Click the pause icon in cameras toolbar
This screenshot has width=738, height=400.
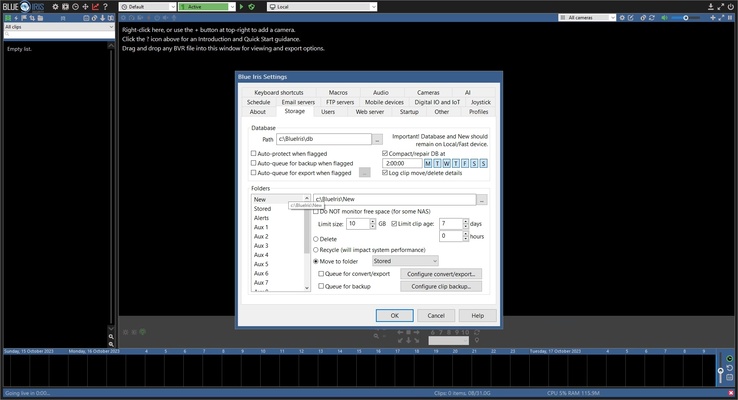730,17
